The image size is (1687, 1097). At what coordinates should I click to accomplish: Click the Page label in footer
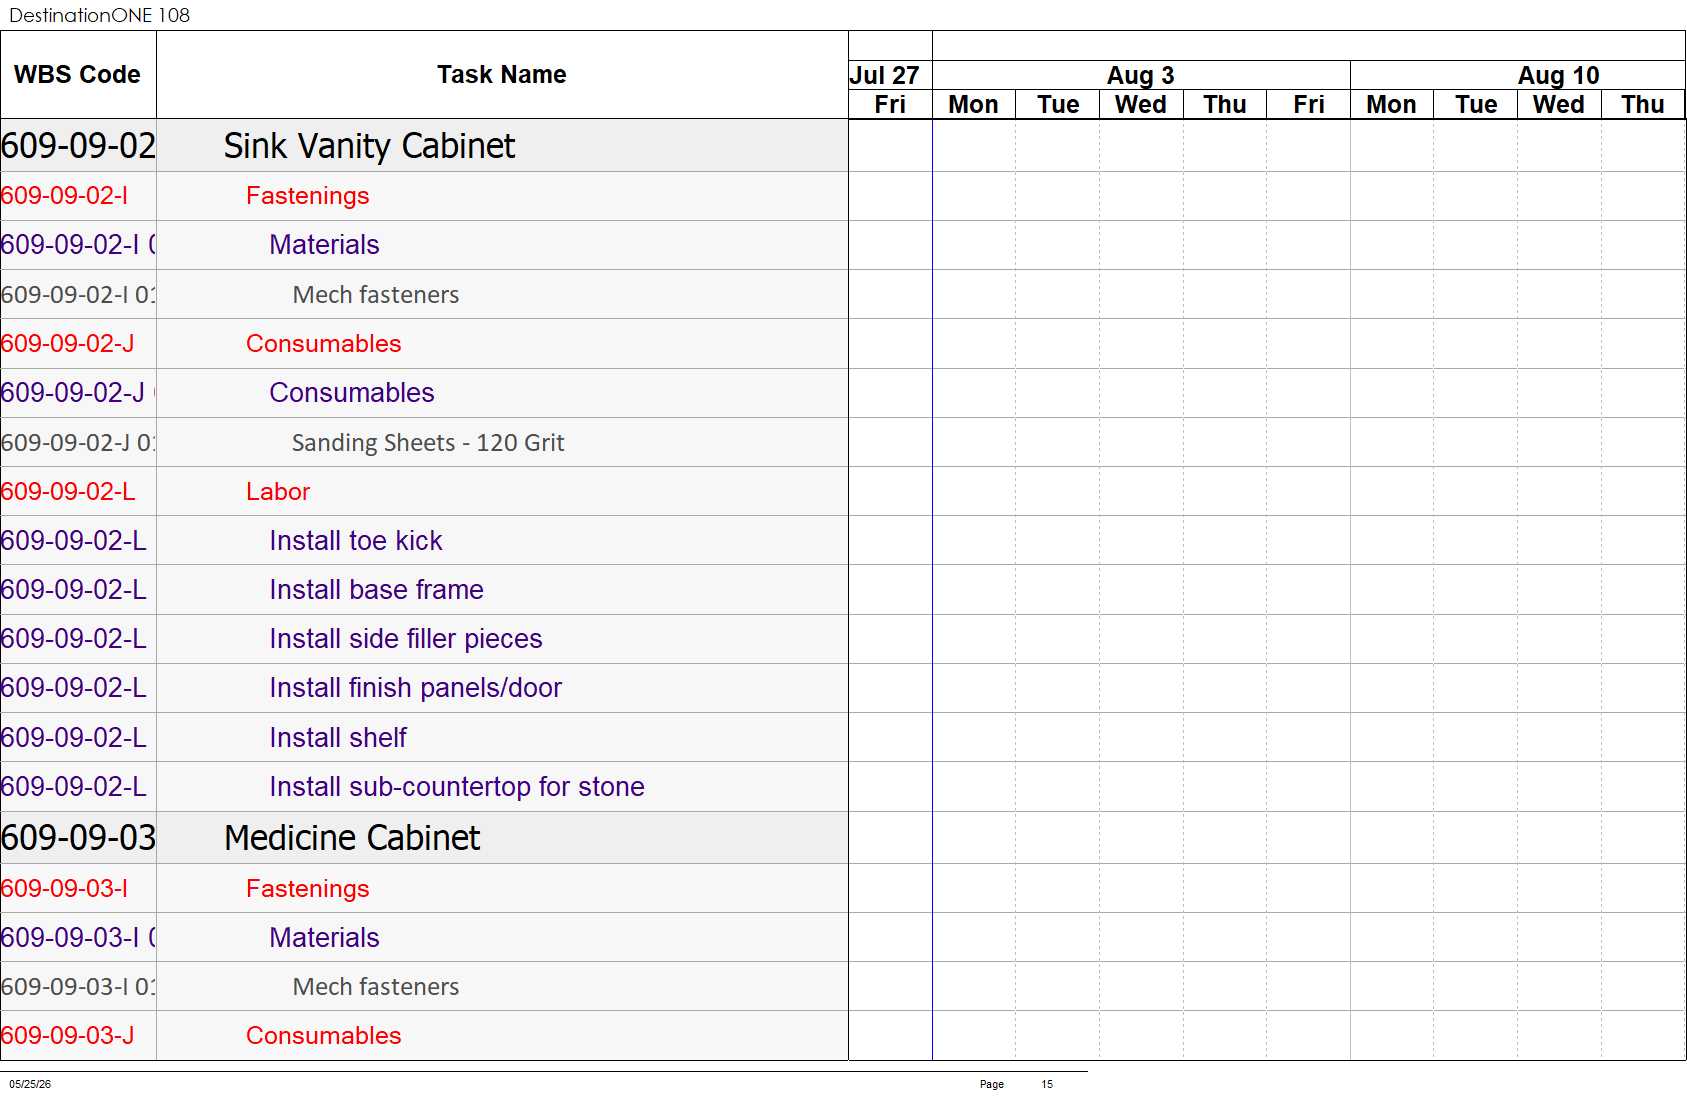992,1084
